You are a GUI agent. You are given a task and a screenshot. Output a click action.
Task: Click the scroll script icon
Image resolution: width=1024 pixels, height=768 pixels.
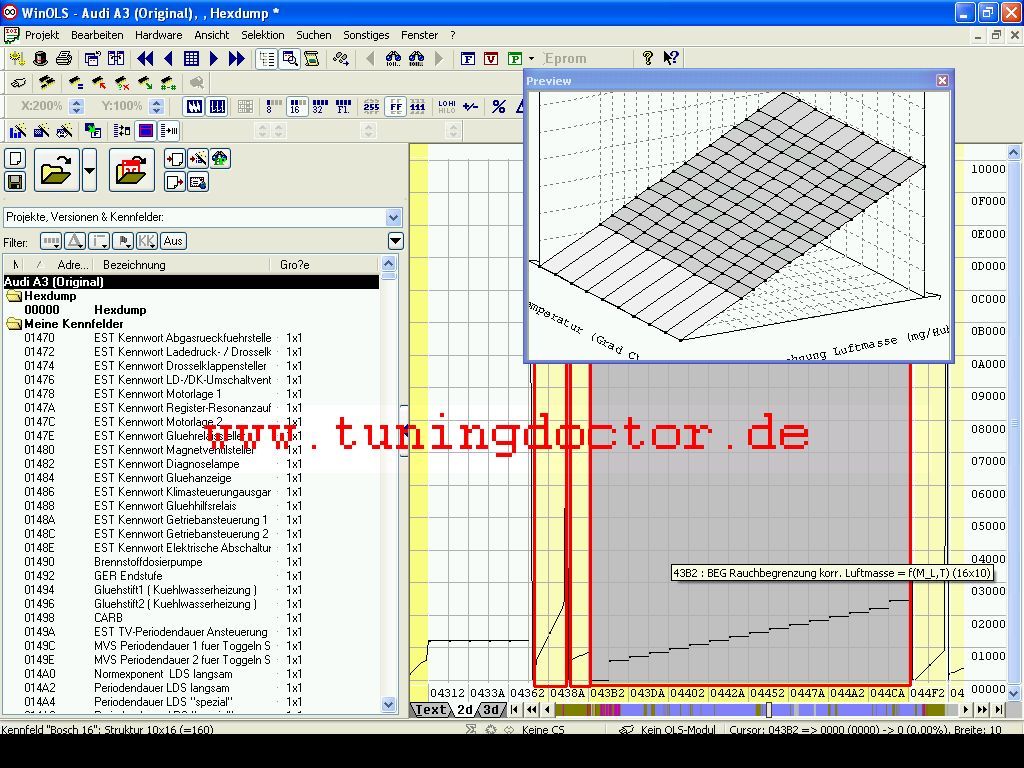point(312,59)
